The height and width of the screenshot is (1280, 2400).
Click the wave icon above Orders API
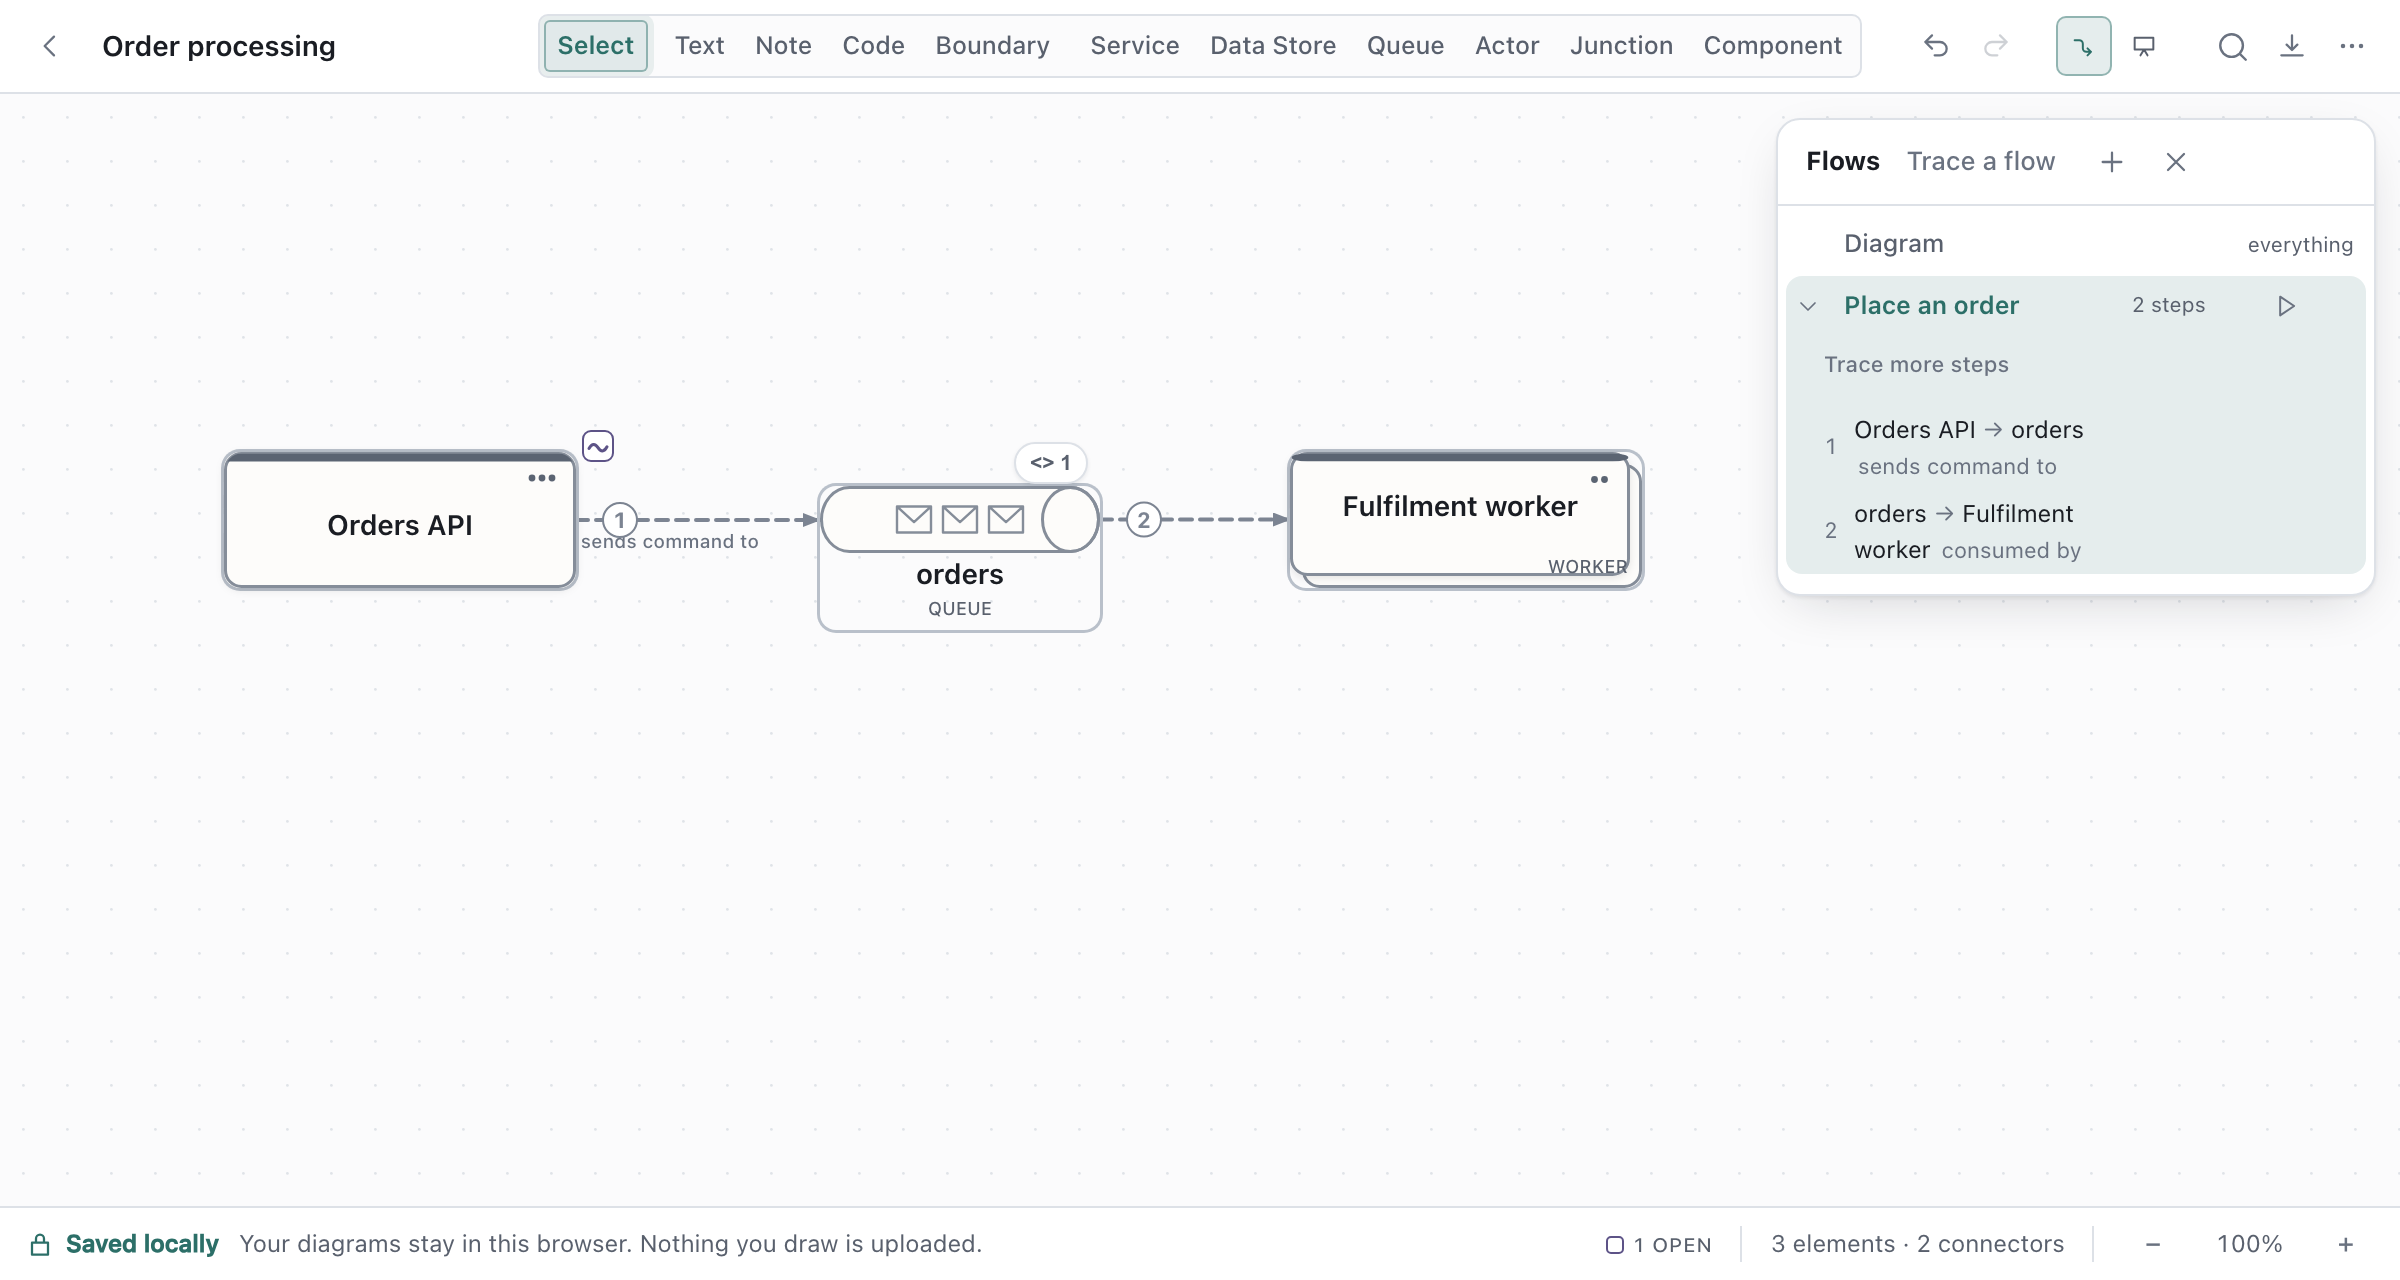point(598,446)
